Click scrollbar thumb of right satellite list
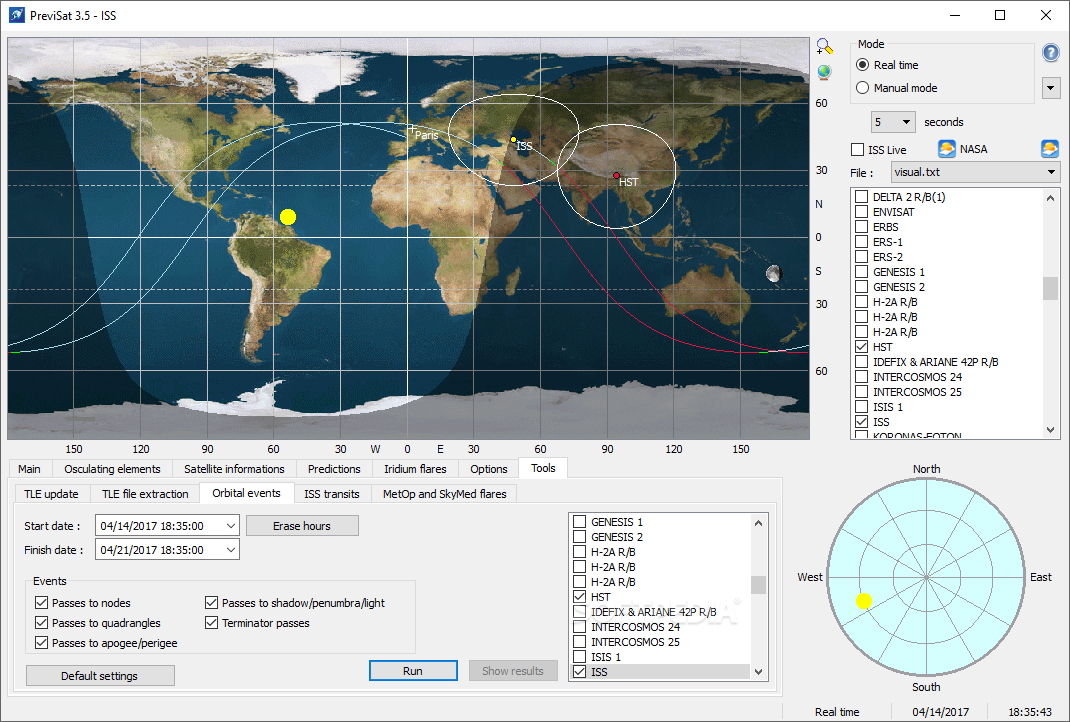Image resolution: width=1070 pixels, height=722 pixels. point(1050,289)
